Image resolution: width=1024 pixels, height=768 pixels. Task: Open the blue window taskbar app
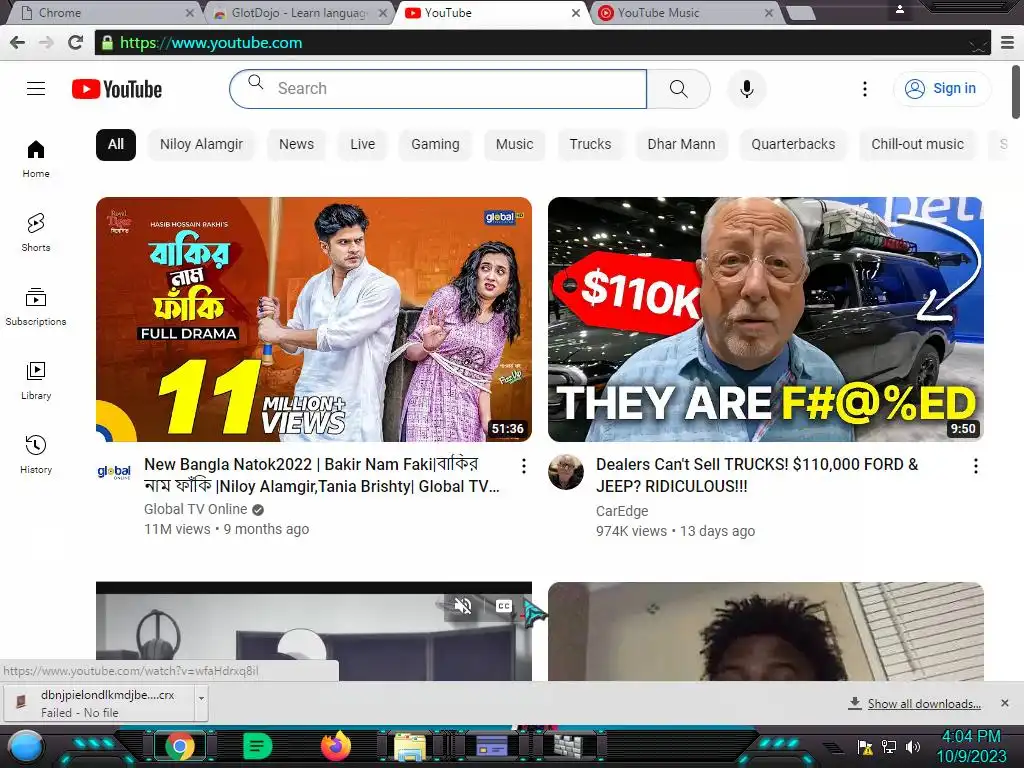[491, 746]
